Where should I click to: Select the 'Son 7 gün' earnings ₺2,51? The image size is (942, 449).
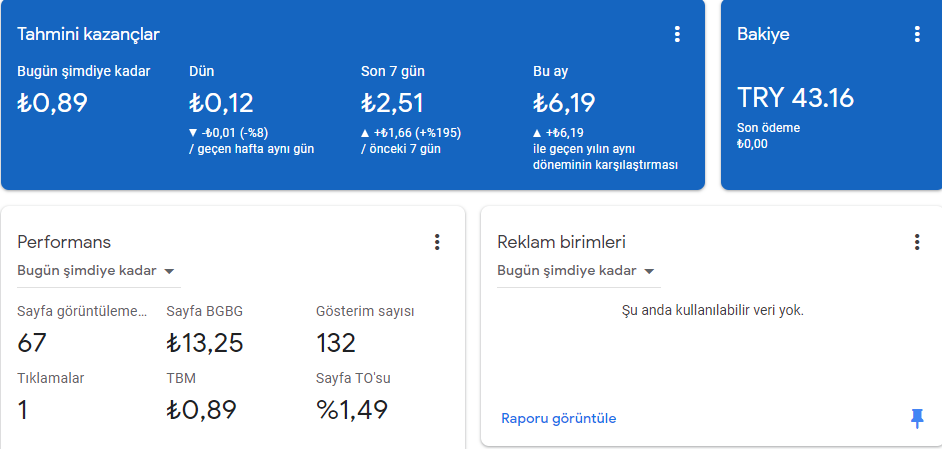pos(392,103)
